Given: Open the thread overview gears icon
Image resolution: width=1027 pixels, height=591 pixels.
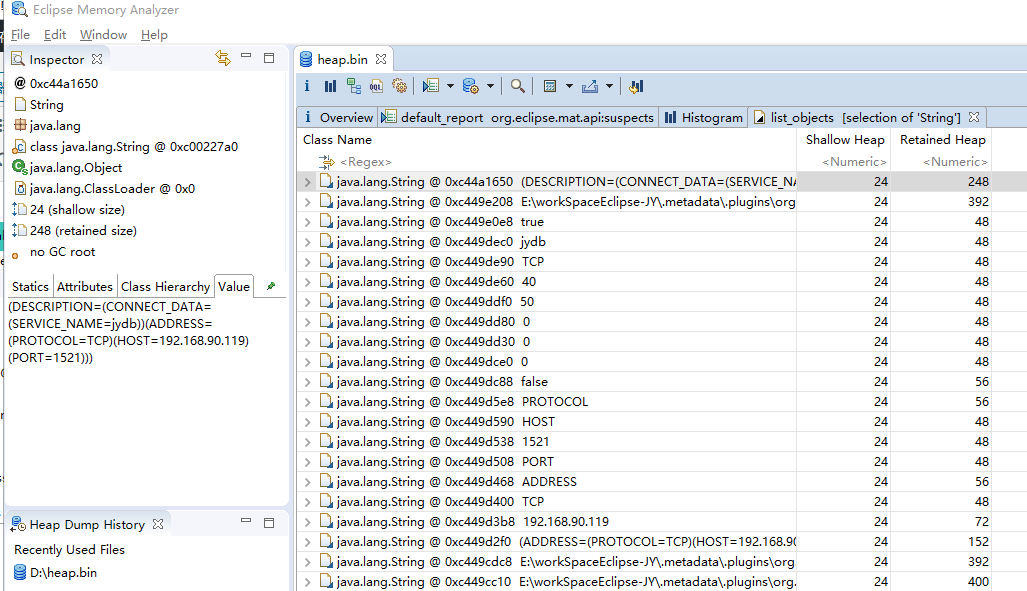Looking at the screenshot, I should pyautogui.click(x=399, y=86).
